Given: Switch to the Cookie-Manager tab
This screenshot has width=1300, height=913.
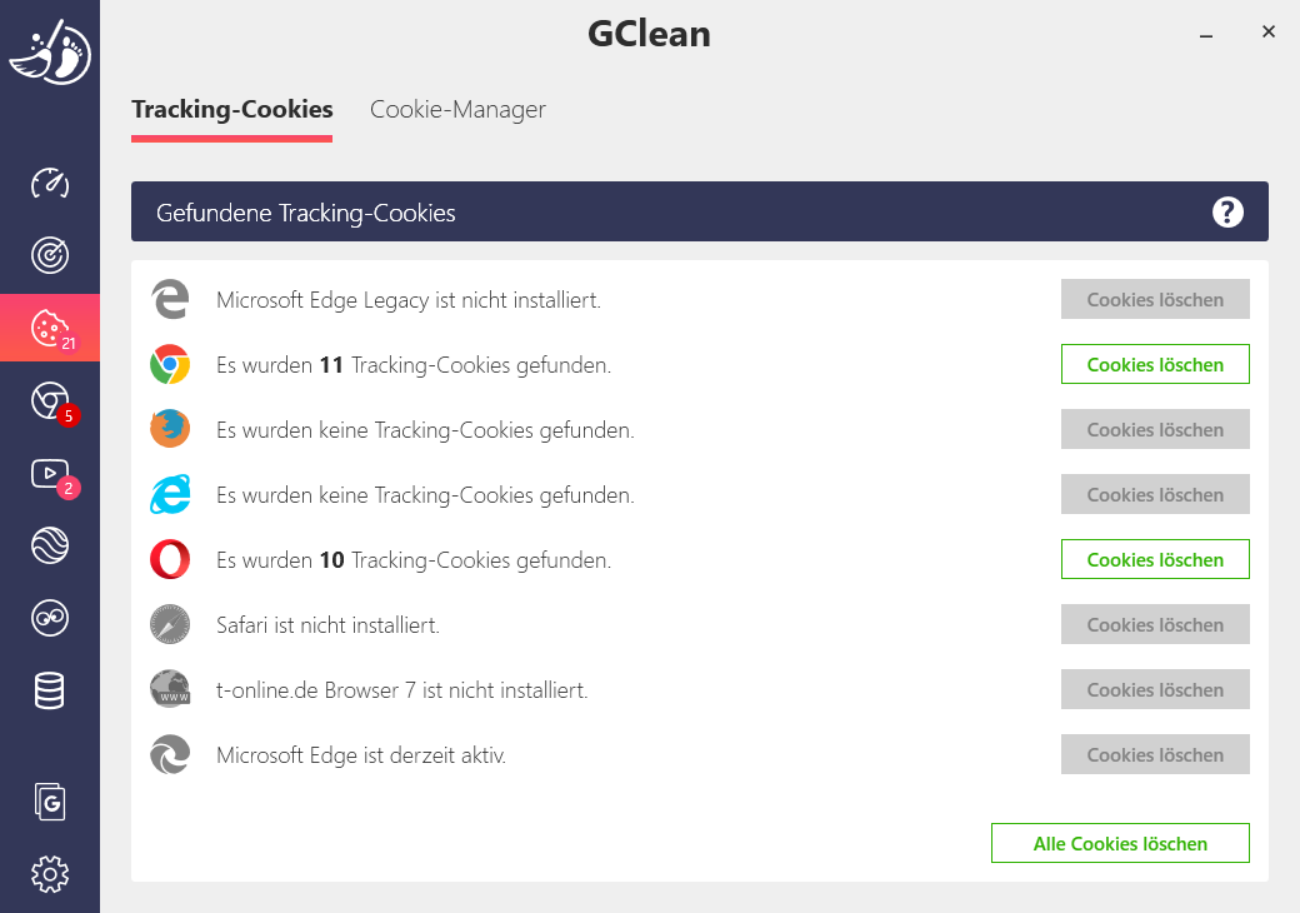Looking at the screenshot, I should pyautogui.click(x=458, y=109).
